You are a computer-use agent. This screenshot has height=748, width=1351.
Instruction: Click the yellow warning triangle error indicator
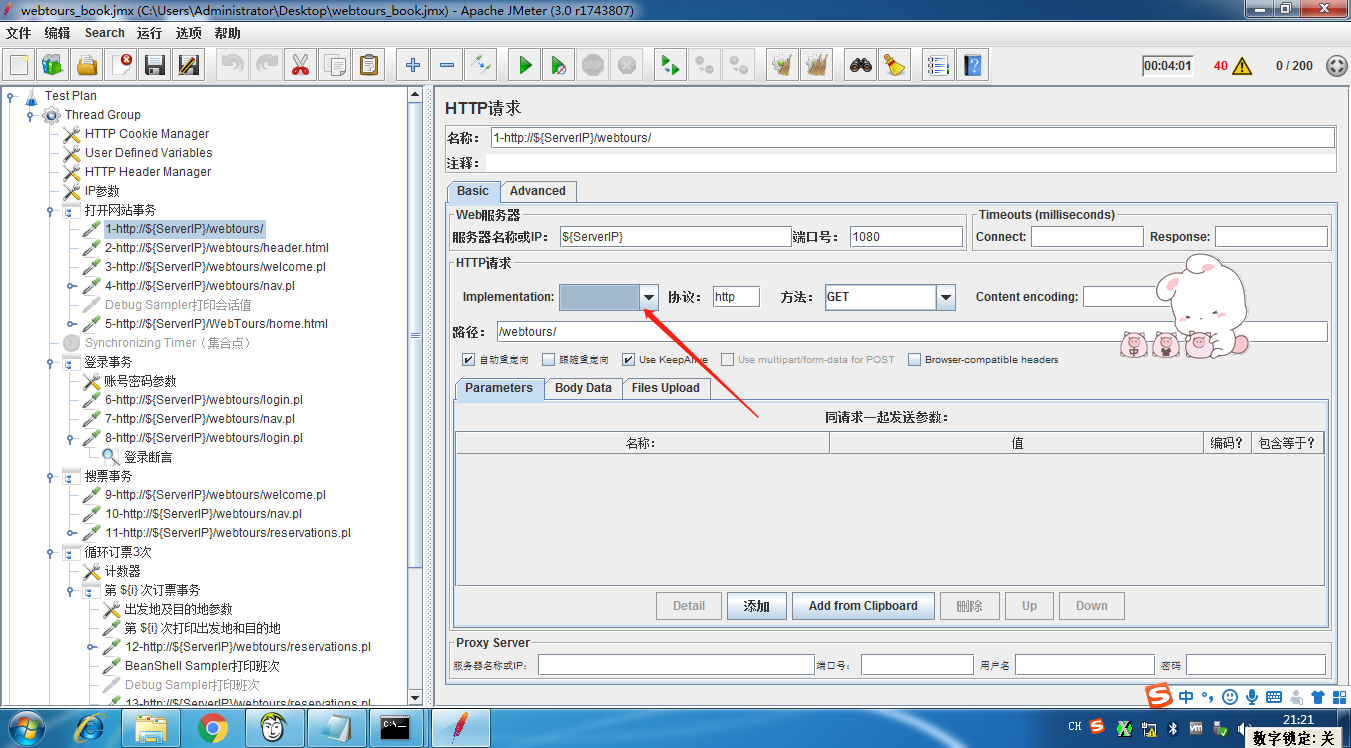1242,66
